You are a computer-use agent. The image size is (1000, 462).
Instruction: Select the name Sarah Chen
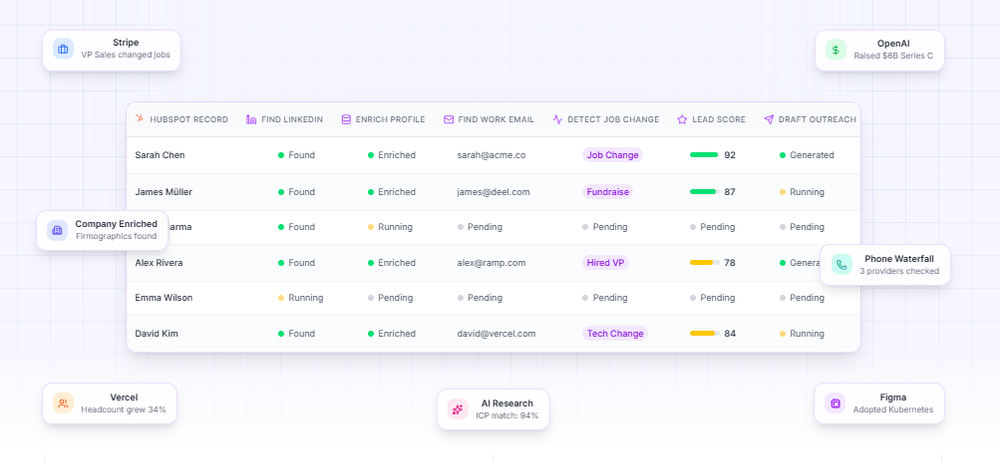160,155
